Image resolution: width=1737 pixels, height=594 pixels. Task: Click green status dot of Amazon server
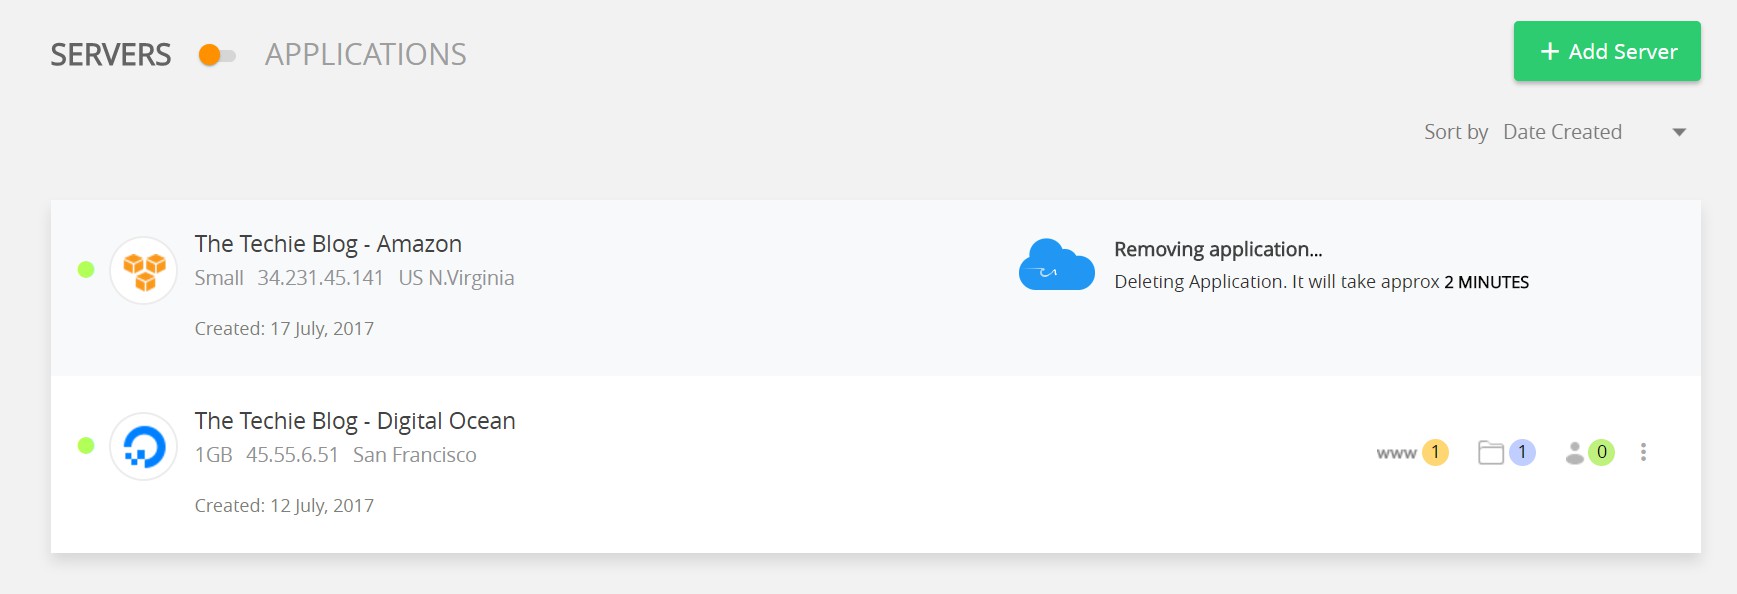(x=86, y=269)
